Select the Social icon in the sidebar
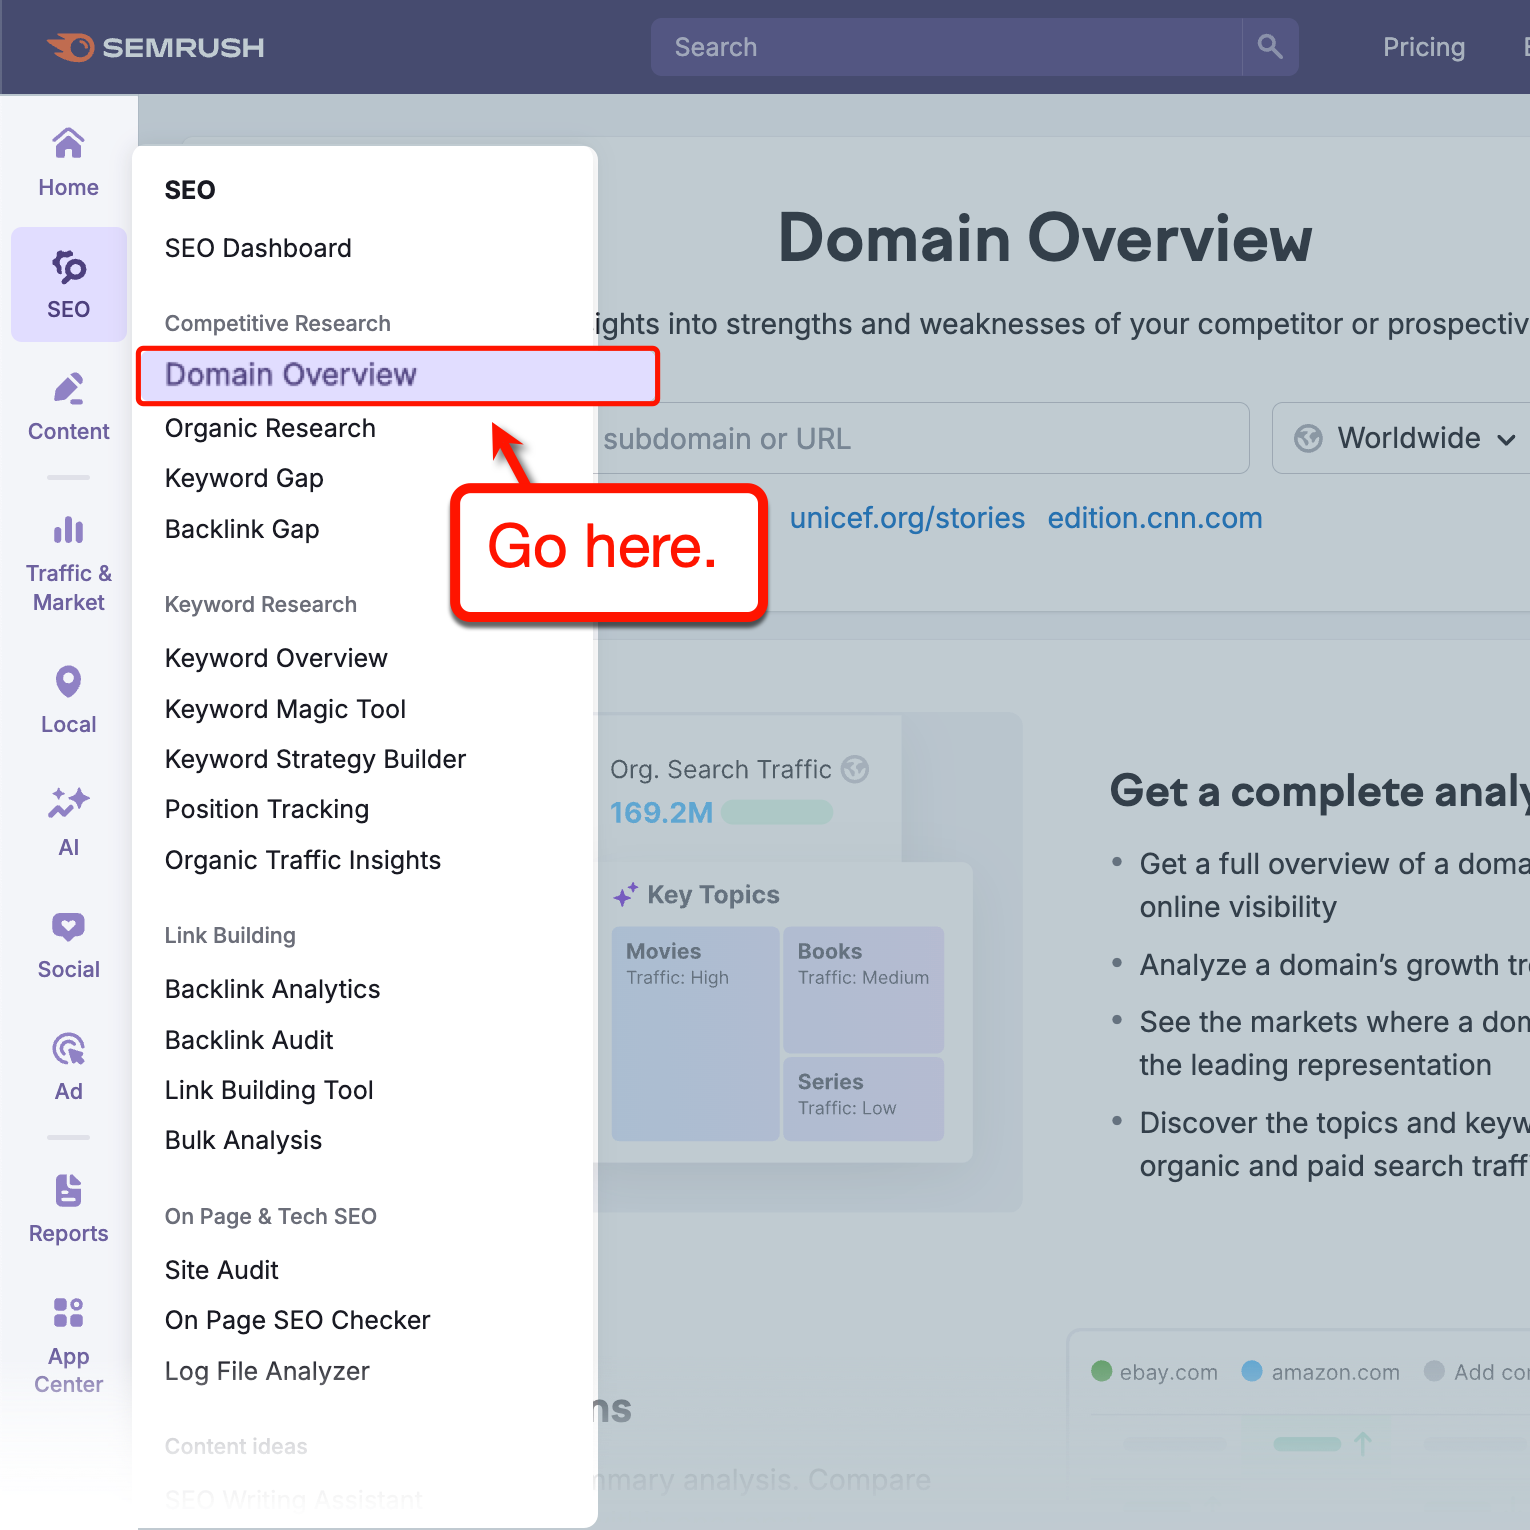Screen dimensions: 1530x1530 [x=68, y=944]
